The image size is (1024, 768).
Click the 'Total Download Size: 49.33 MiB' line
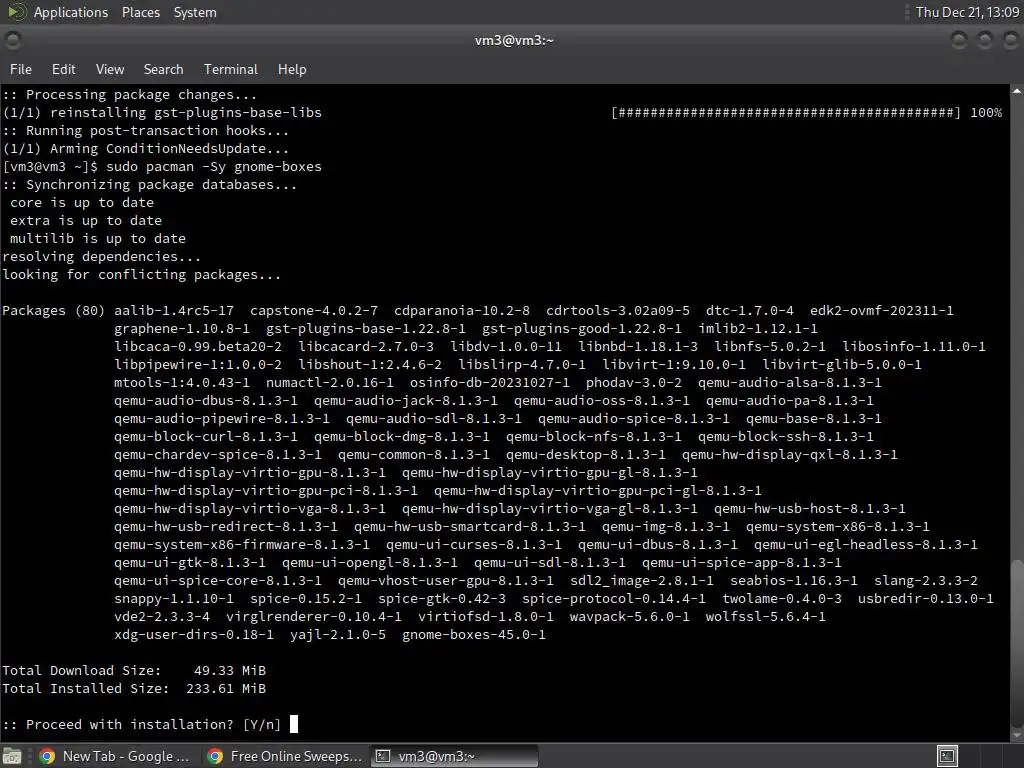[x=134, y=671]
